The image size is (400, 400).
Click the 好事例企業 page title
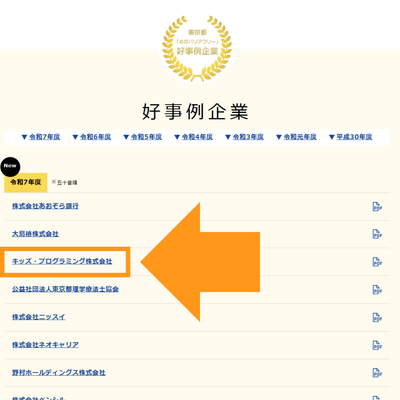point(195,112)
